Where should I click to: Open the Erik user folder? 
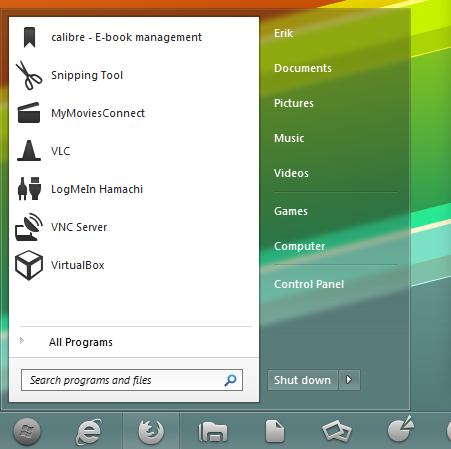point(283,33)
